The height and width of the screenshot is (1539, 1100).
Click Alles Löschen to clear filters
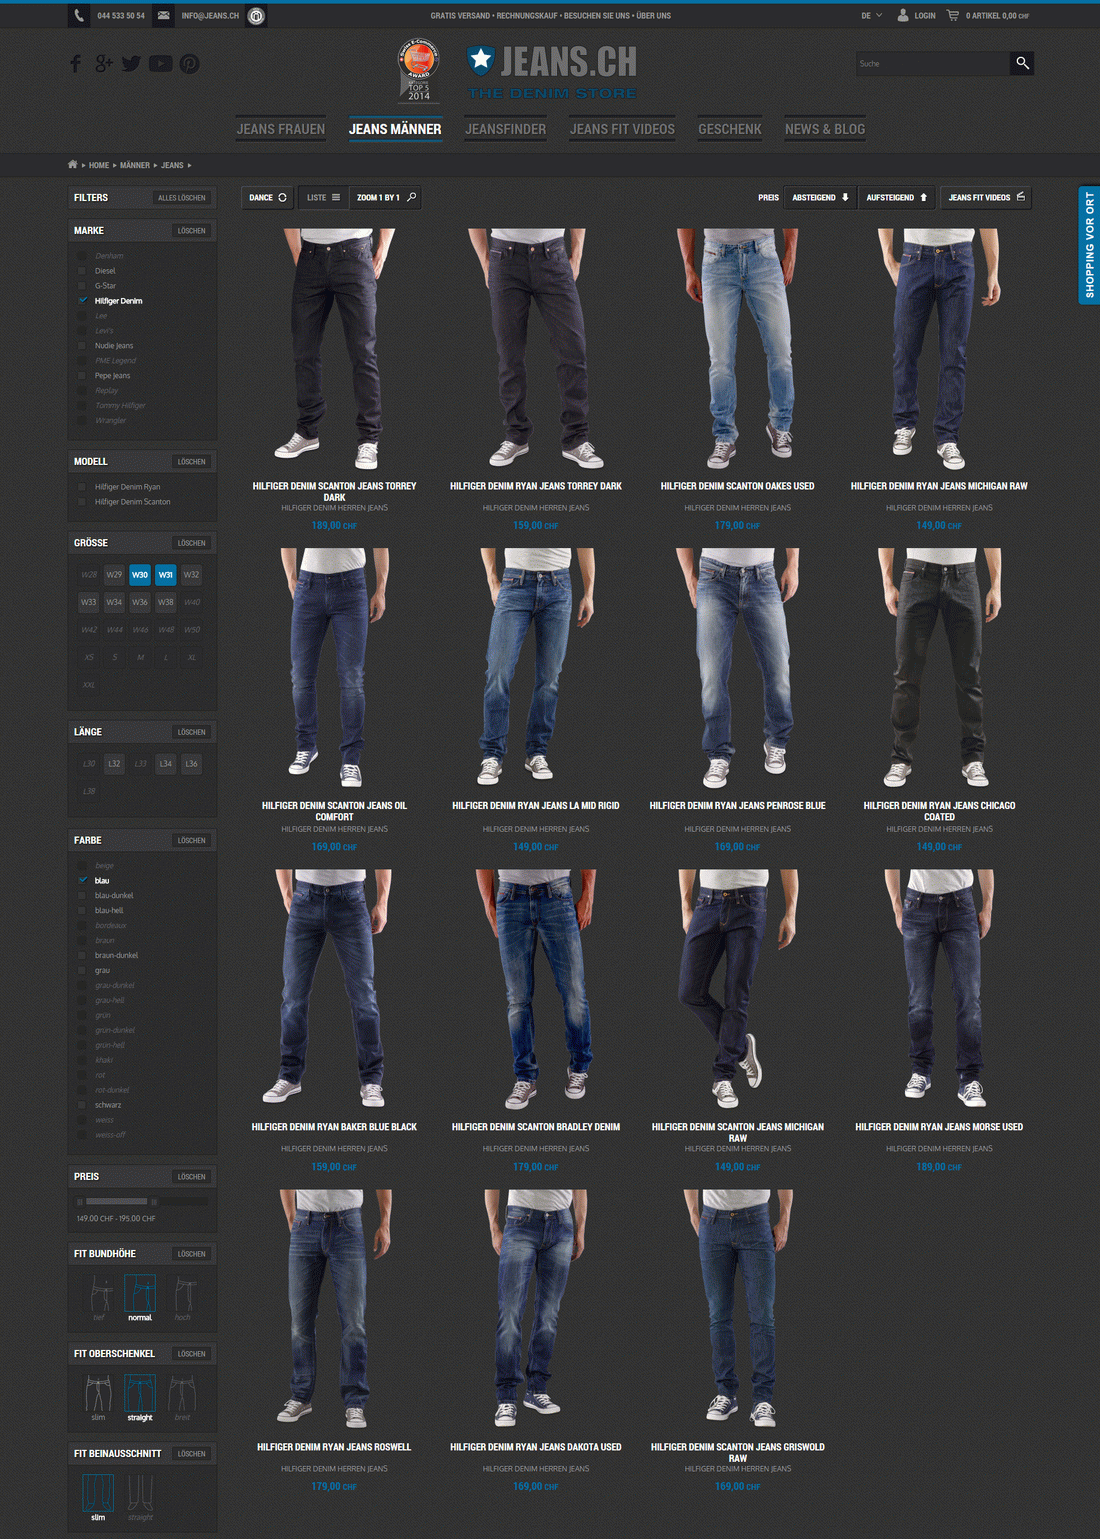(x=182, y=198)
